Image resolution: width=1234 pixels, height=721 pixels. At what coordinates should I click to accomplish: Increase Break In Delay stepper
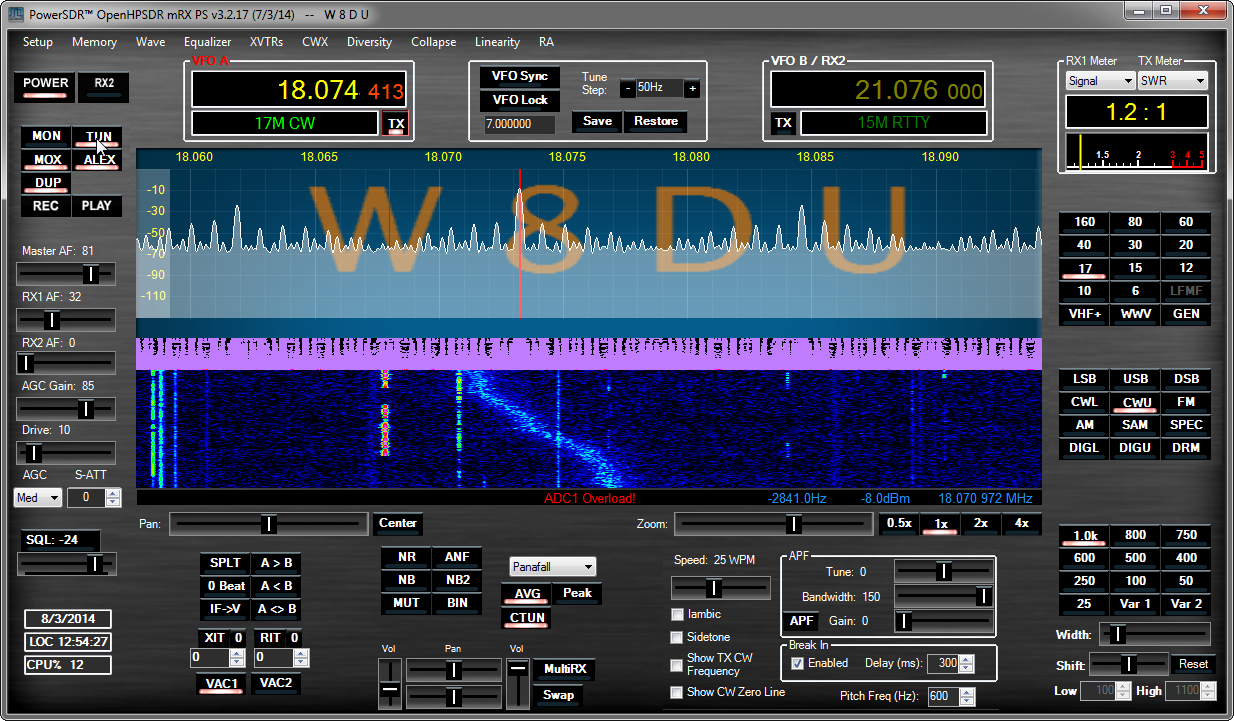point(967,659)
